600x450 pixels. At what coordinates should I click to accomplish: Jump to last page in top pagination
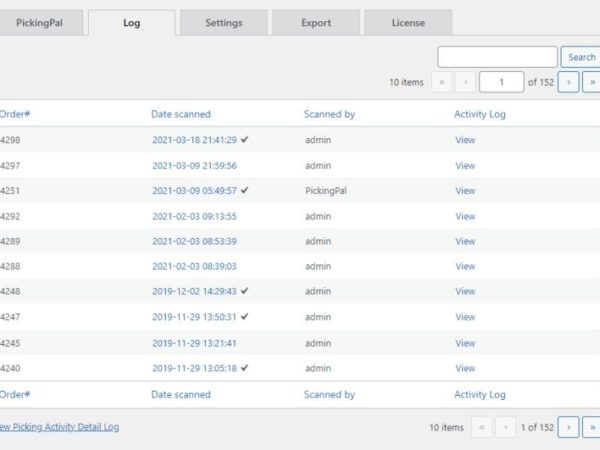[591, 82]
